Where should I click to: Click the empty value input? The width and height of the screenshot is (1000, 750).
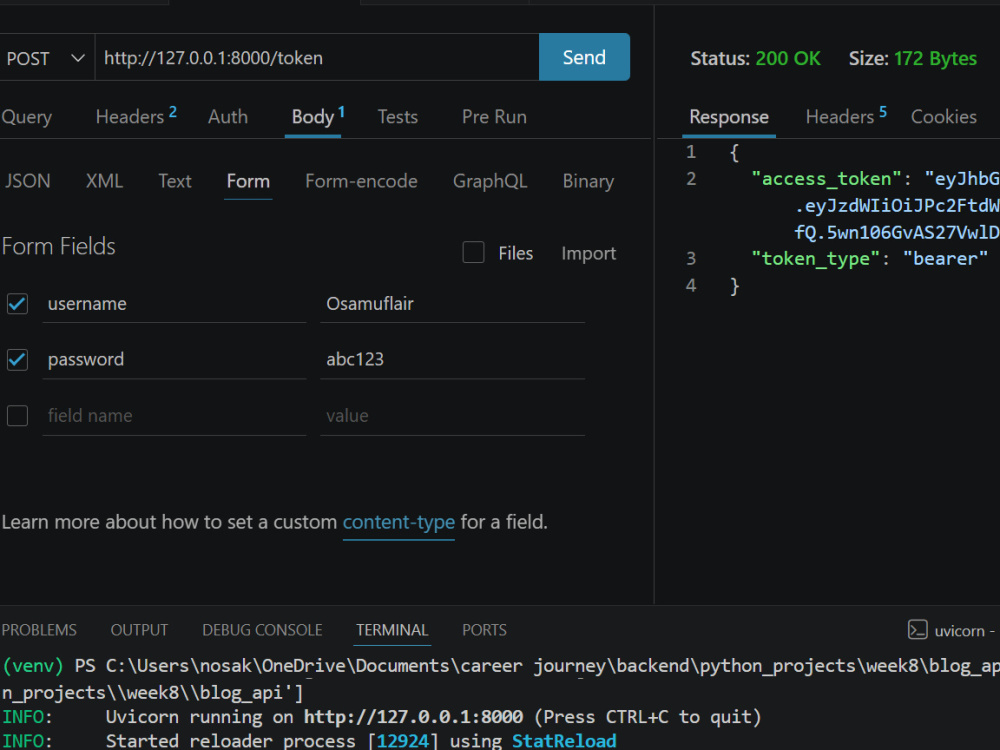(x=452, y=416)
